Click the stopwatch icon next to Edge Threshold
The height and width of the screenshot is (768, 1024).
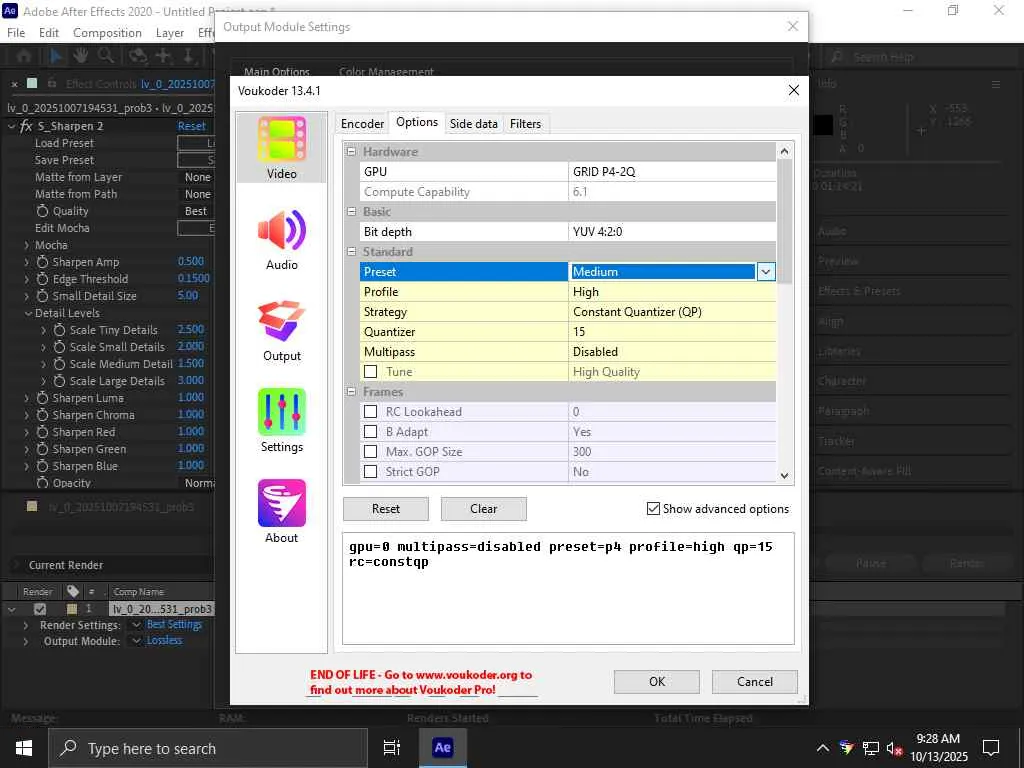pos(42,279)
